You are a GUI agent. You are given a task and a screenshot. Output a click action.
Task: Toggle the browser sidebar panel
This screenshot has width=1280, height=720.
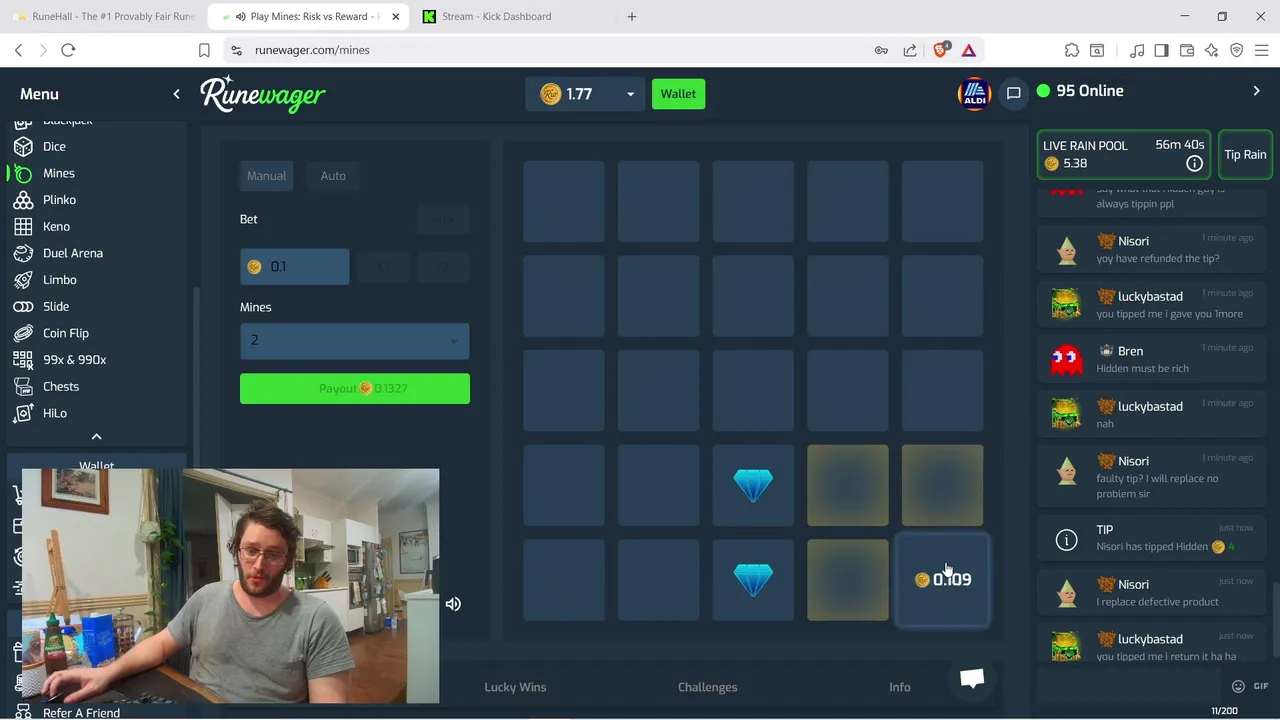tap(1161, 50)
